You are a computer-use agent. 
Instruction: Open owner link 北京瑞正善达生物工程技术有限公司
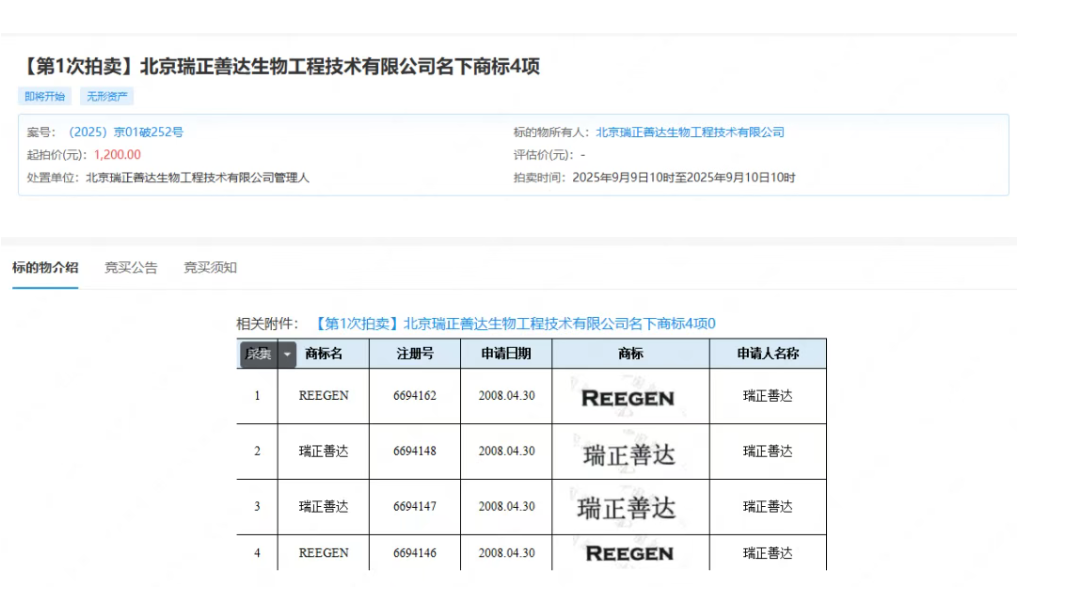point(690,132)
